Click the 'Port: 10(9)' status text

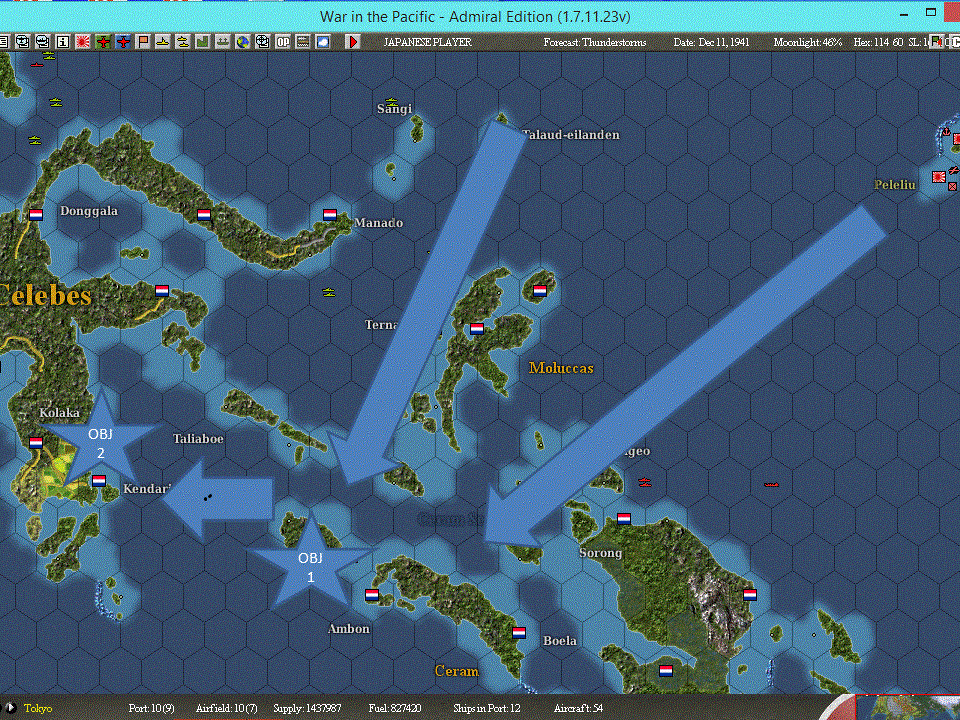tap(151, 708)
